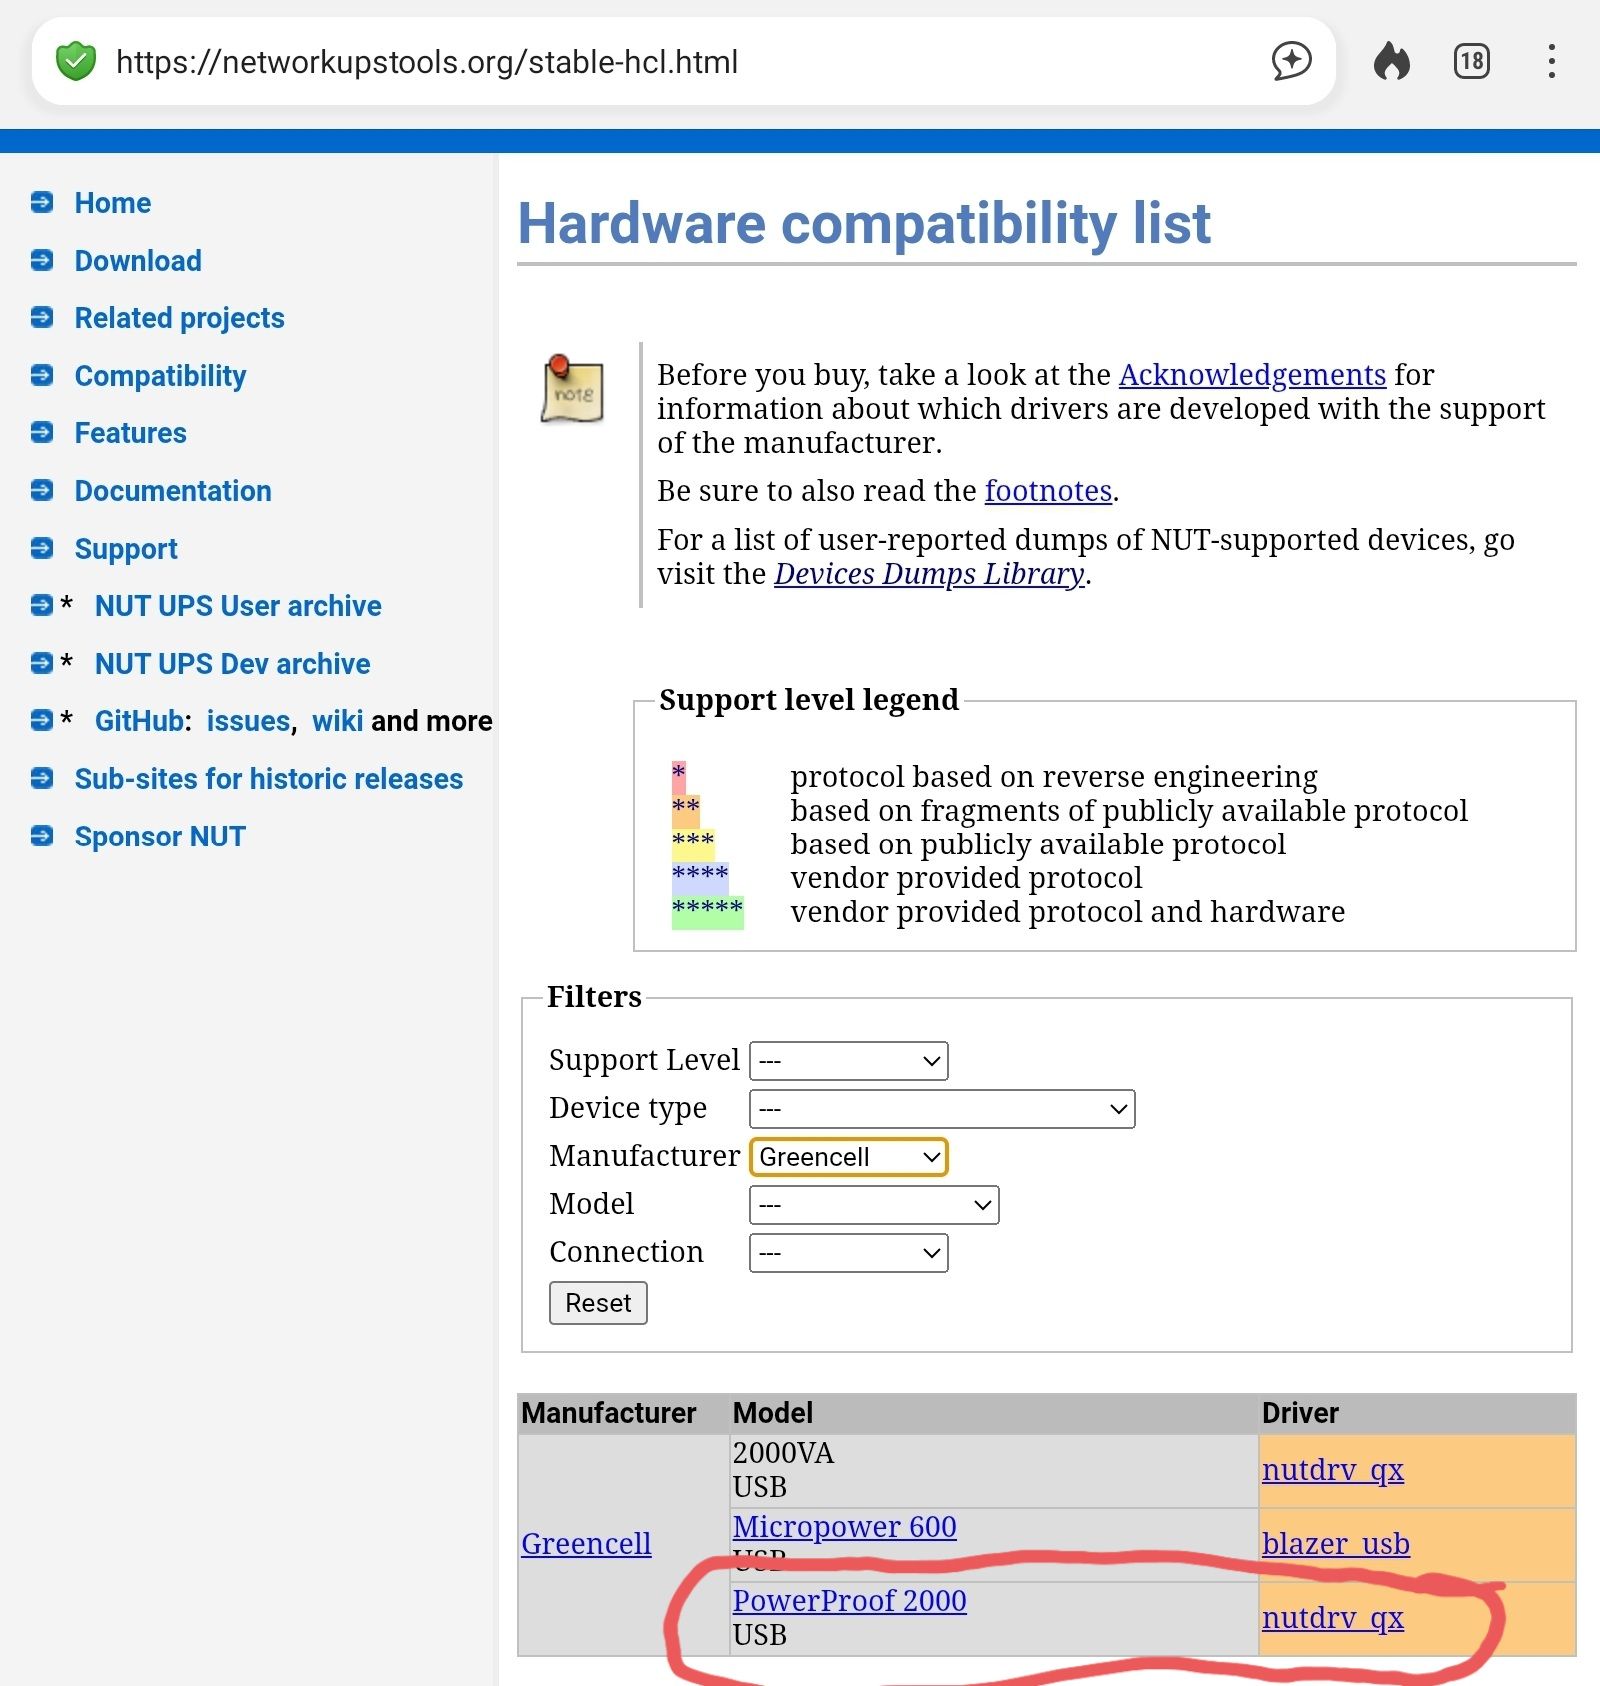Image resolution: width=1600 pixels, height=1686 pixels.
Task: Click the arrow bullet beside Download
Action: point(42,260)
